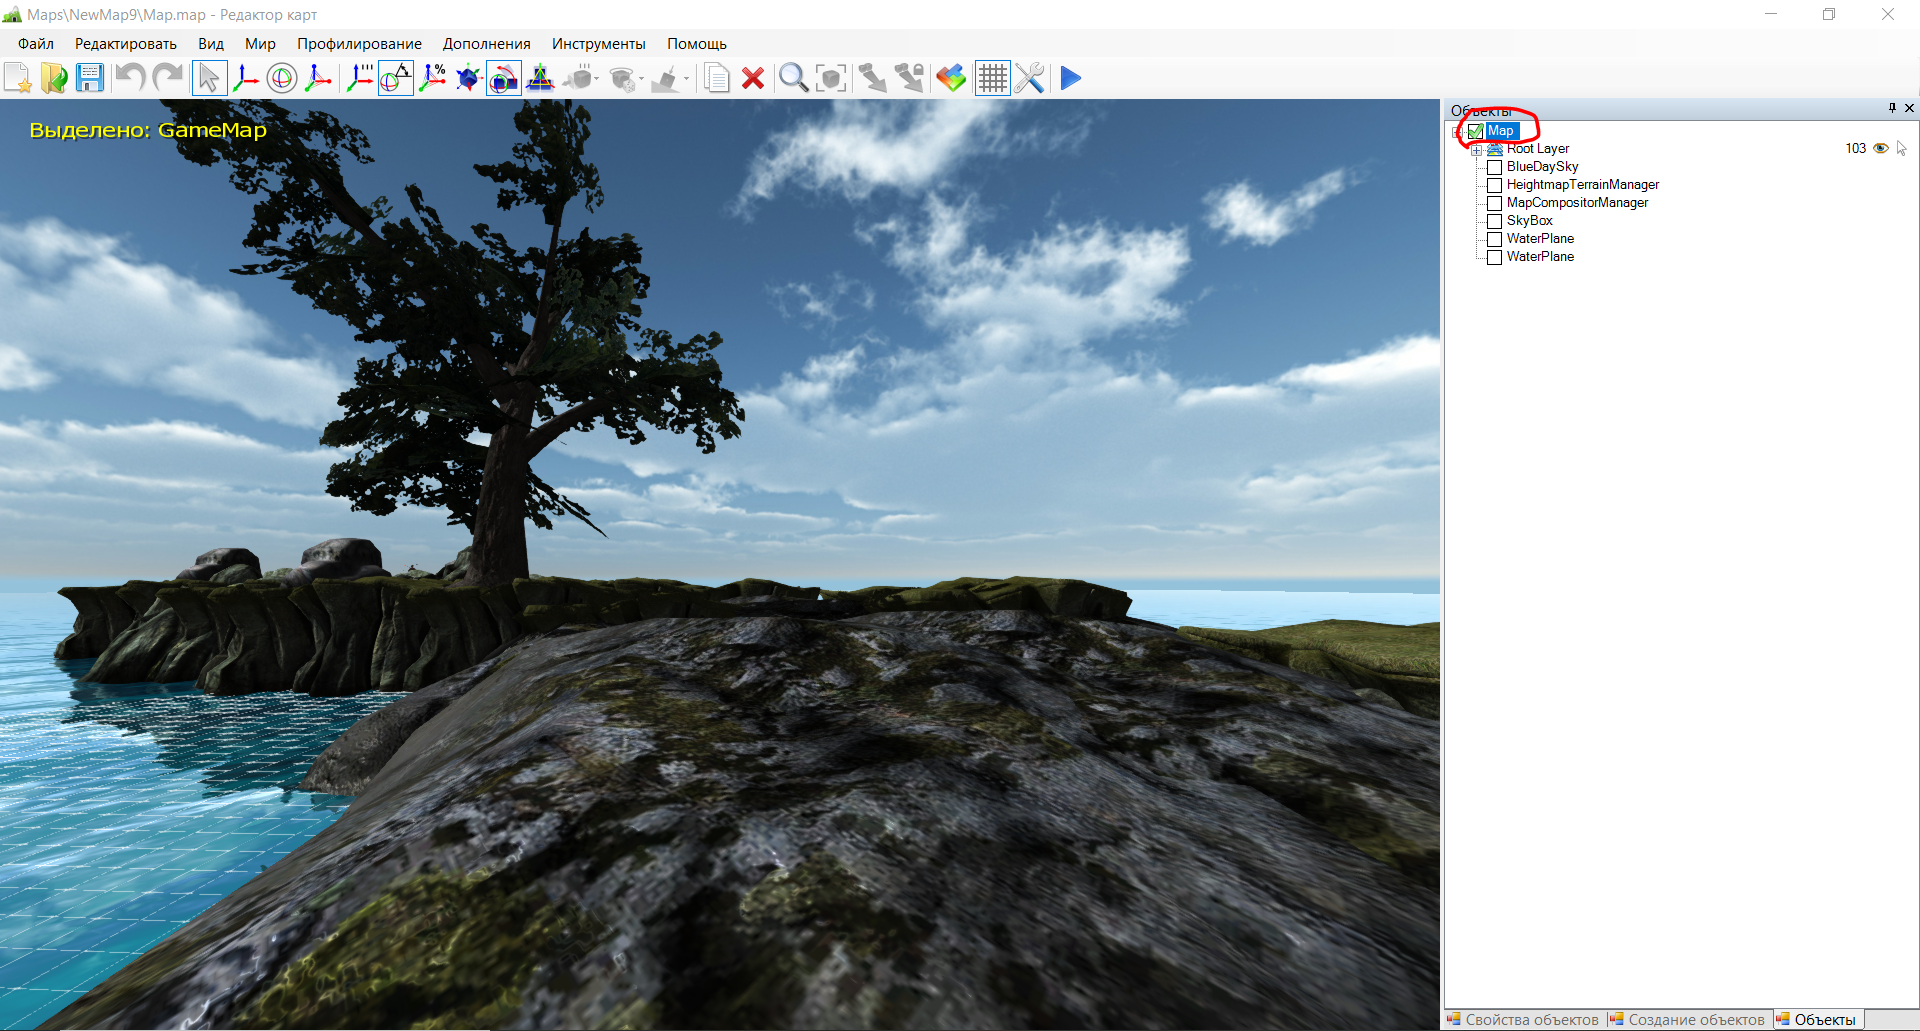Click the gray falling cube icon
The height and width of the screenshot is (1031, 1920).
point(578,78)
